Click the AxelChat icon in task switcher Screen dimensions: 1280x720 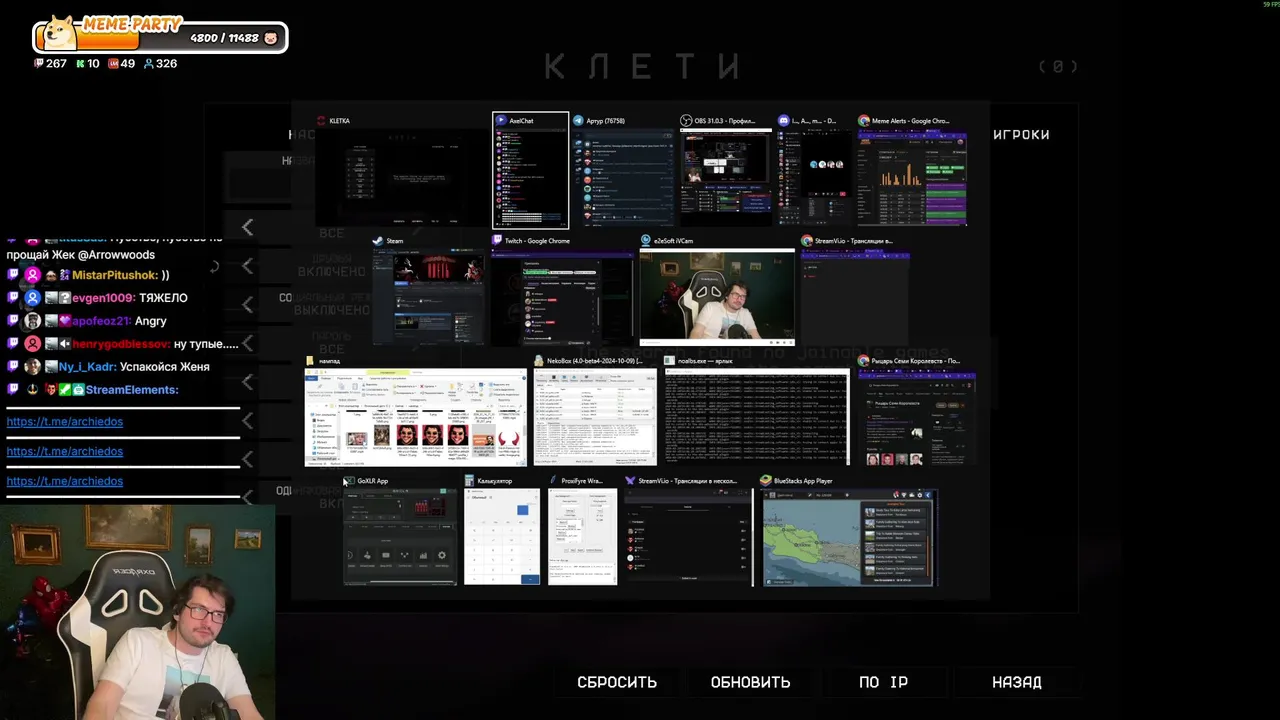pos(502,121)
